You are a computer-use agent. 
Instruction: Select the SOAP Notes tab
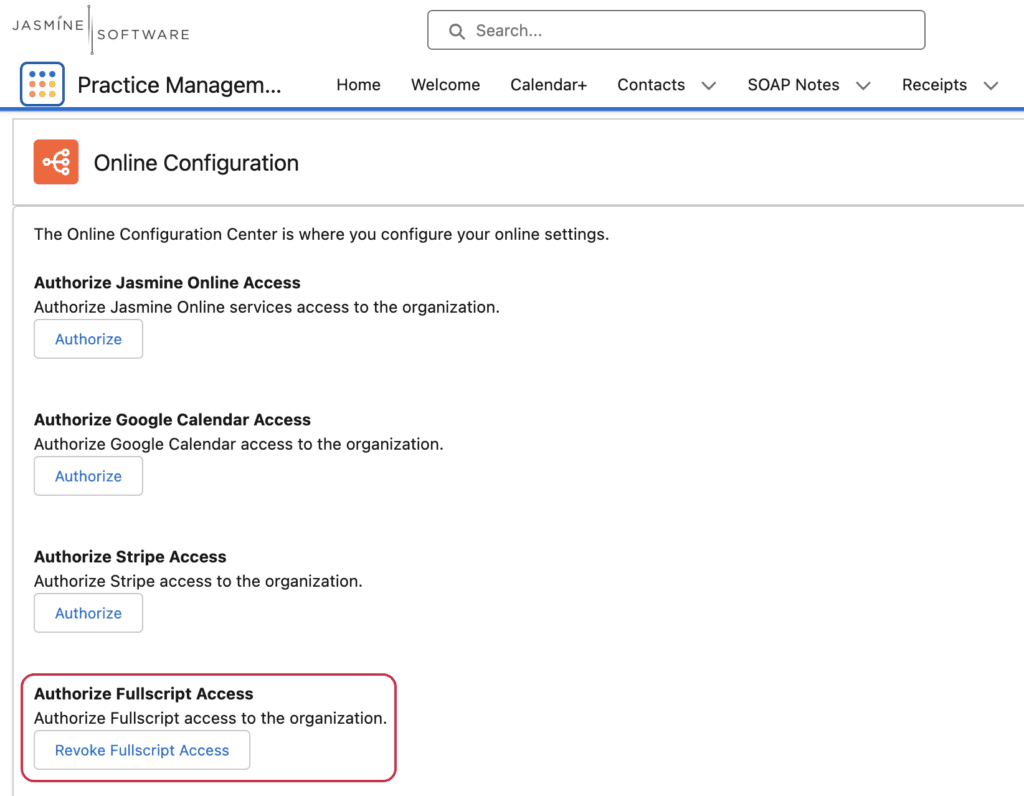click(793, 85)
